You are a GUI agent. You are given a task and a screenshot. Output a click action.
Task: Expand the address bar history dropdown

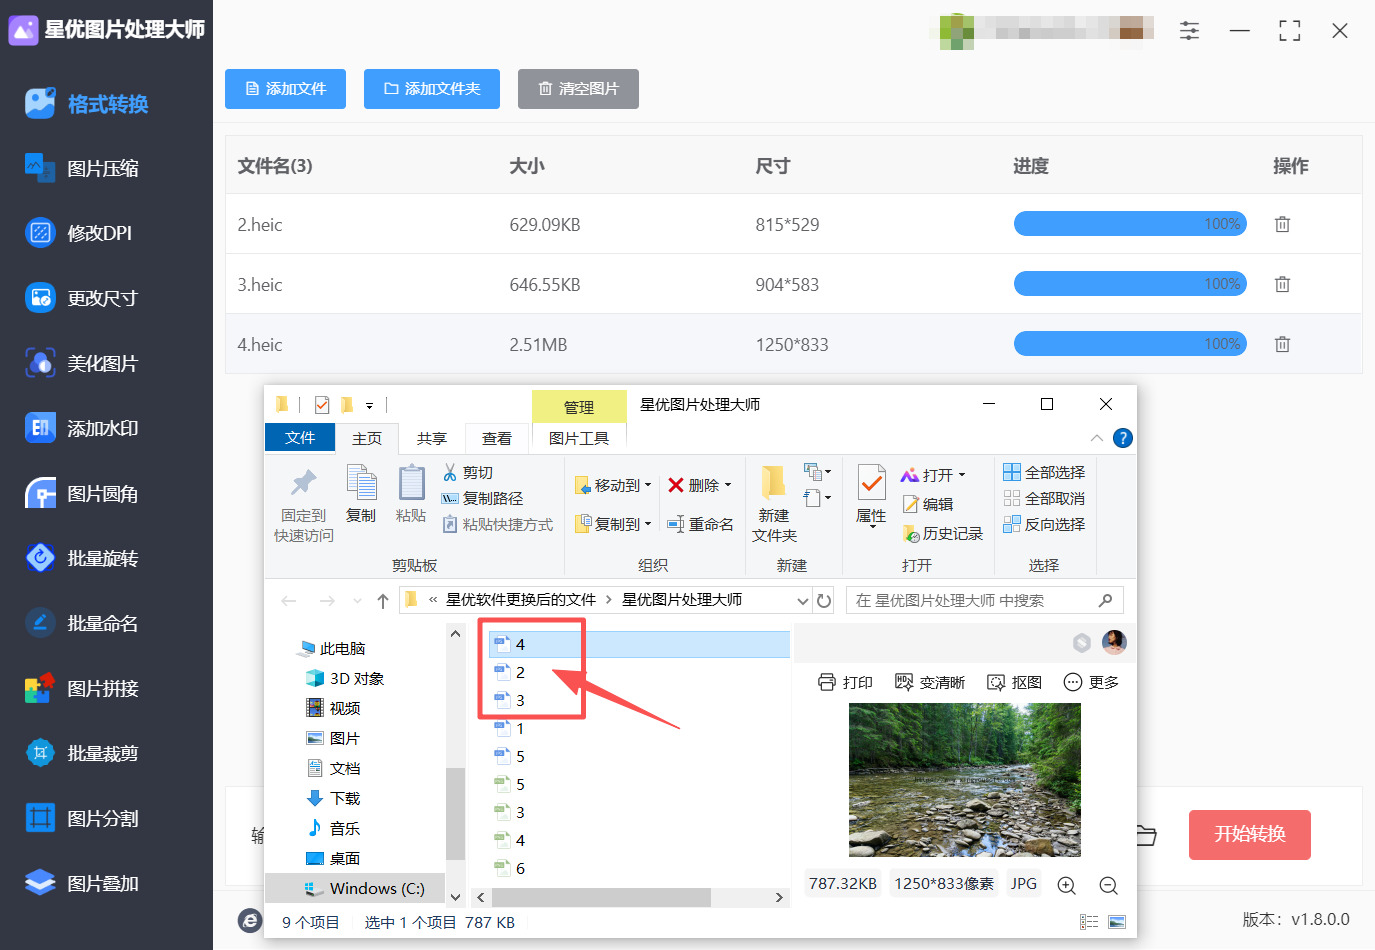tap(802, 600)
